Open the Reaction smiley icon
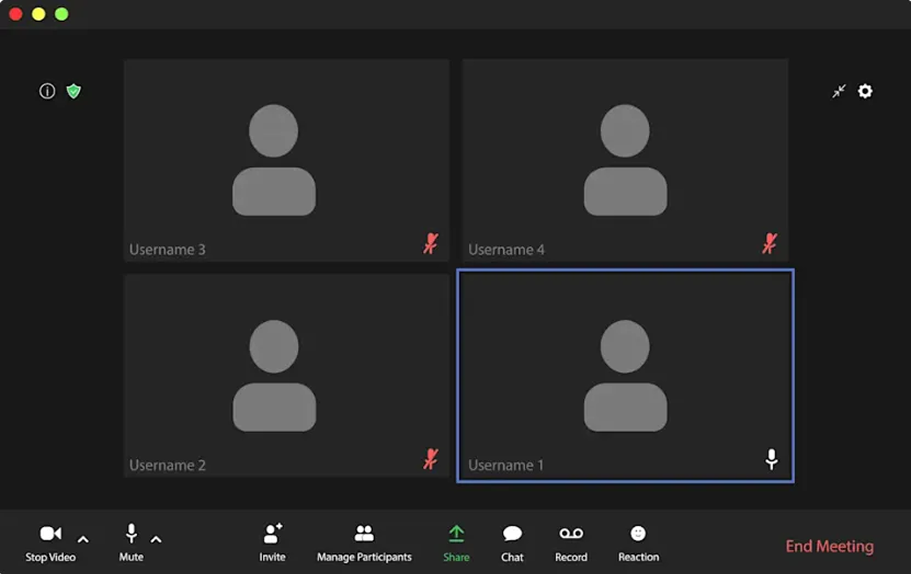 point(638,534)
